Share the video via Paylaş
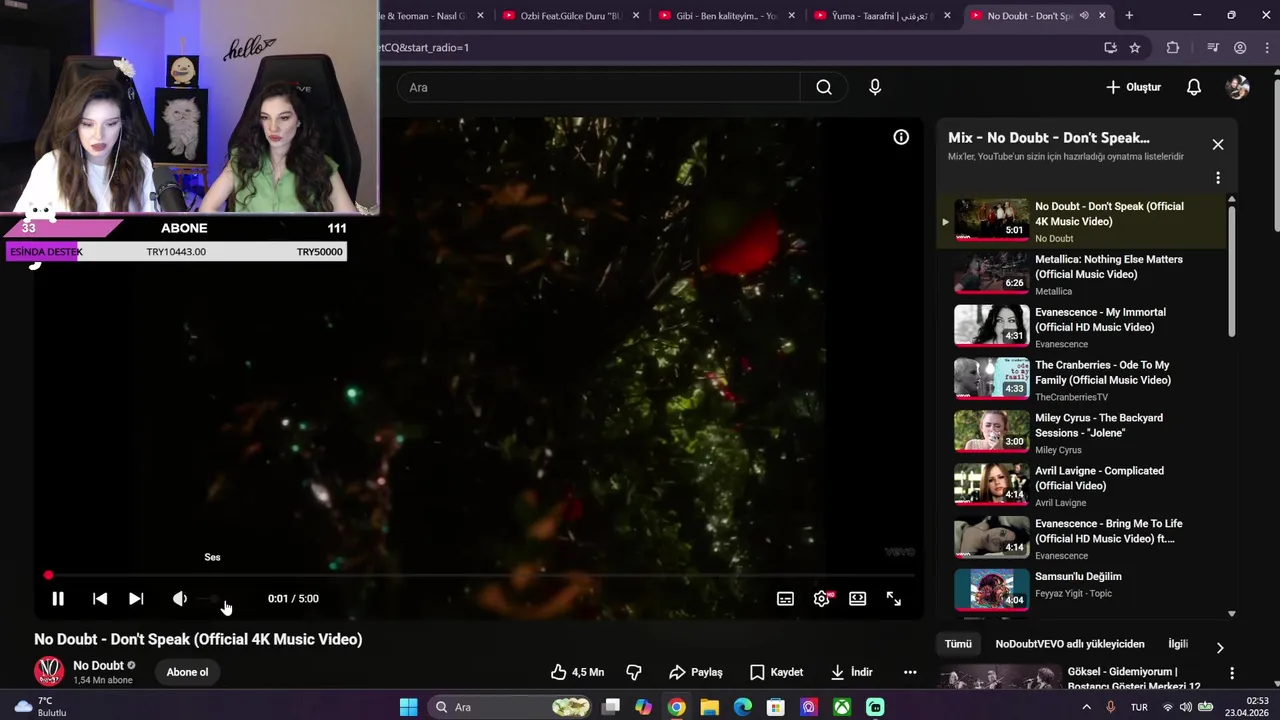The width and height of the screenshot is (1280, 720). [696, 672]
